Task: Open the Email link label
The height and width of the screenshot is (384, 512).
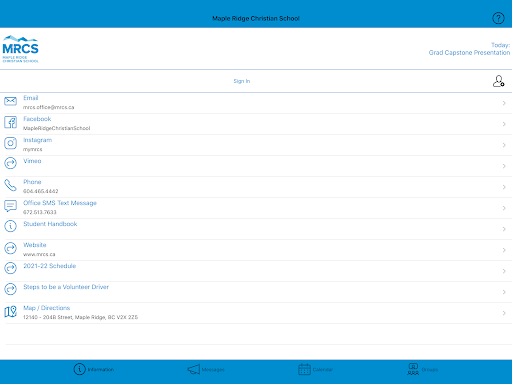Action: [31, 98]
